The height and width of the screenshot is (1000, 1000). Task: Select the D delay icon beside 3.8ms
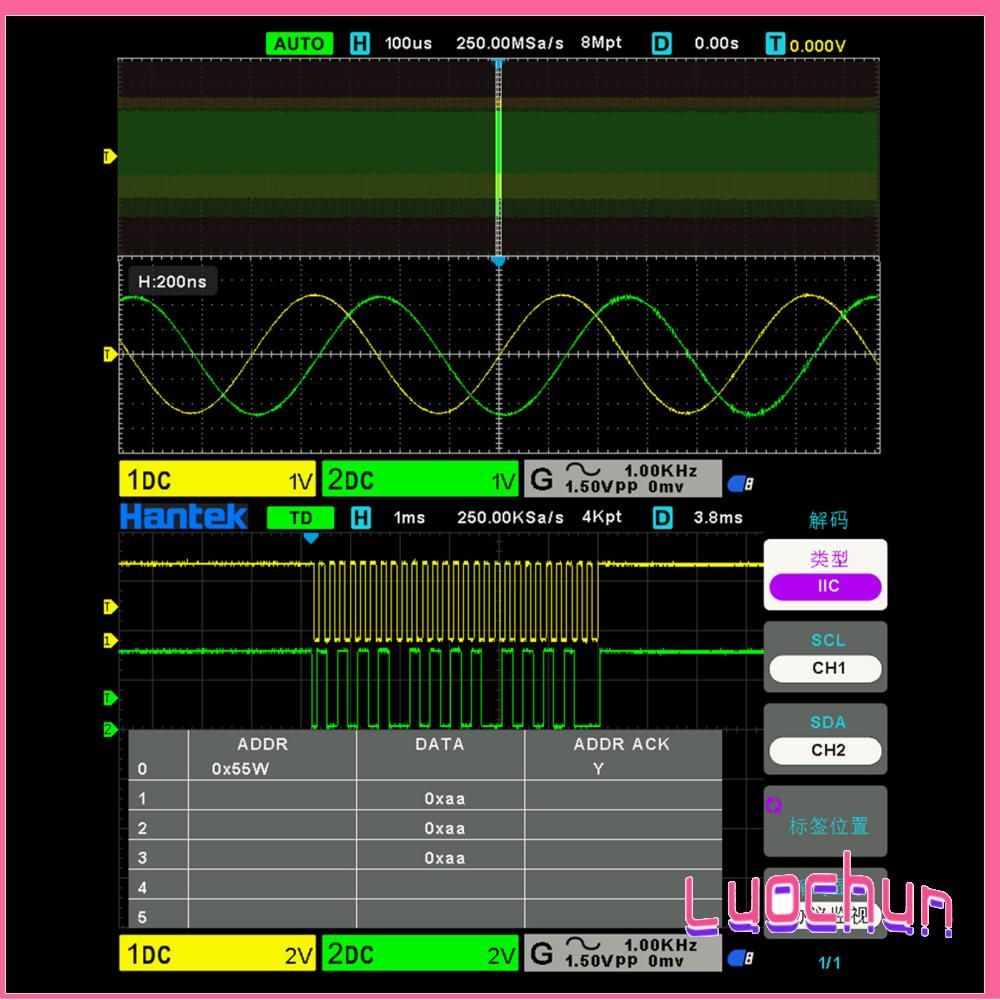click(663, 517)
